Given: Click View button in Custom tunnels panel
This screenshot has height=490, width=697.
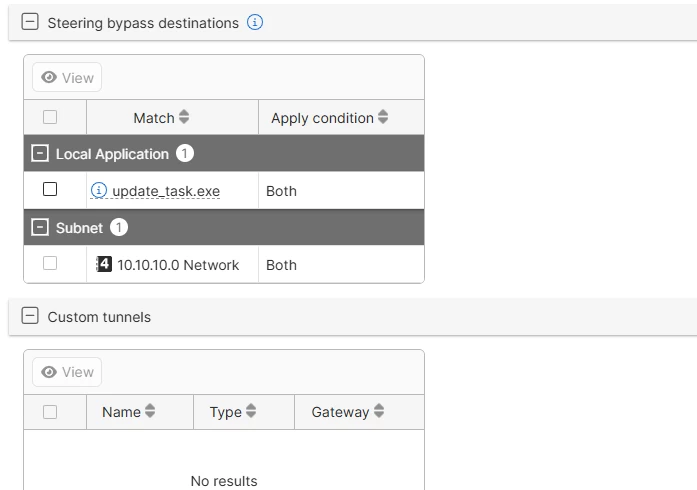Looking at the screenshot, I should [x=67, y=372].
